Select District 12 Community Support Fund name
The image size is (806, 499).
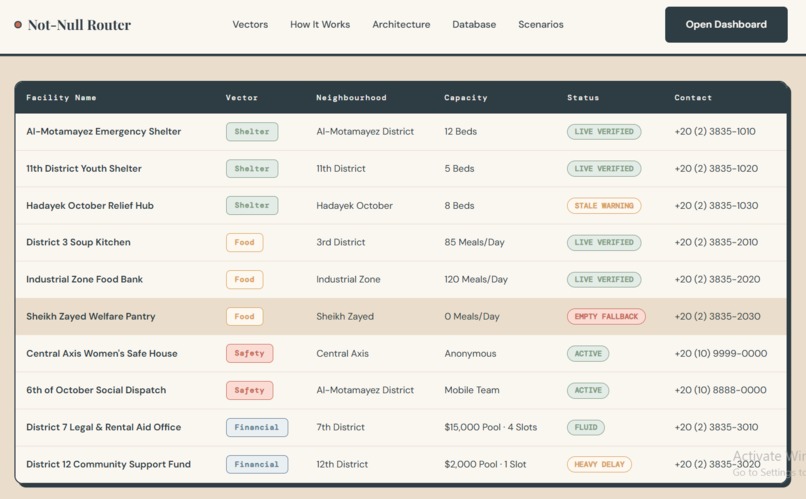(x=108, y=464)
